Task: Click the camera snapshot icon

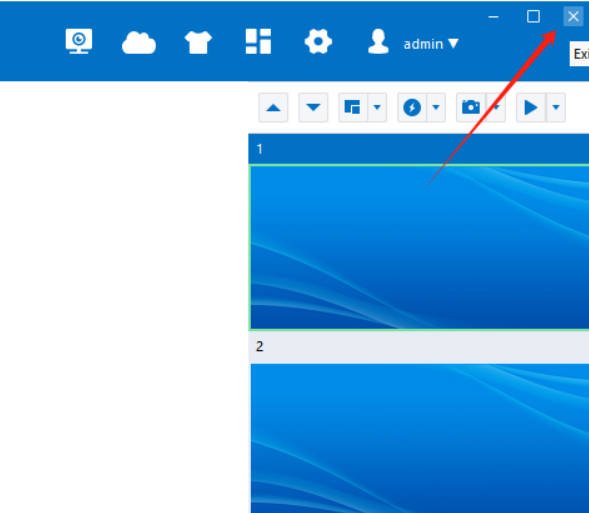Action: 471,108
